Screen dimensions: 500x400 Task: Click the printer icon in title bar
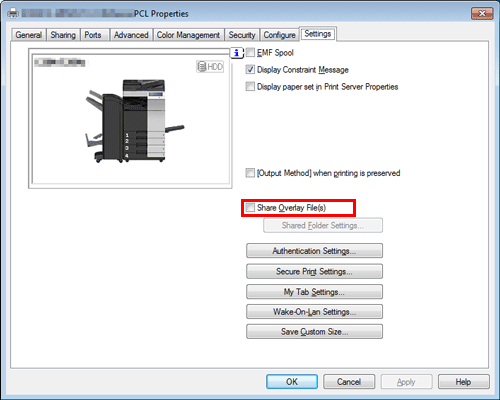pos(13,13)
